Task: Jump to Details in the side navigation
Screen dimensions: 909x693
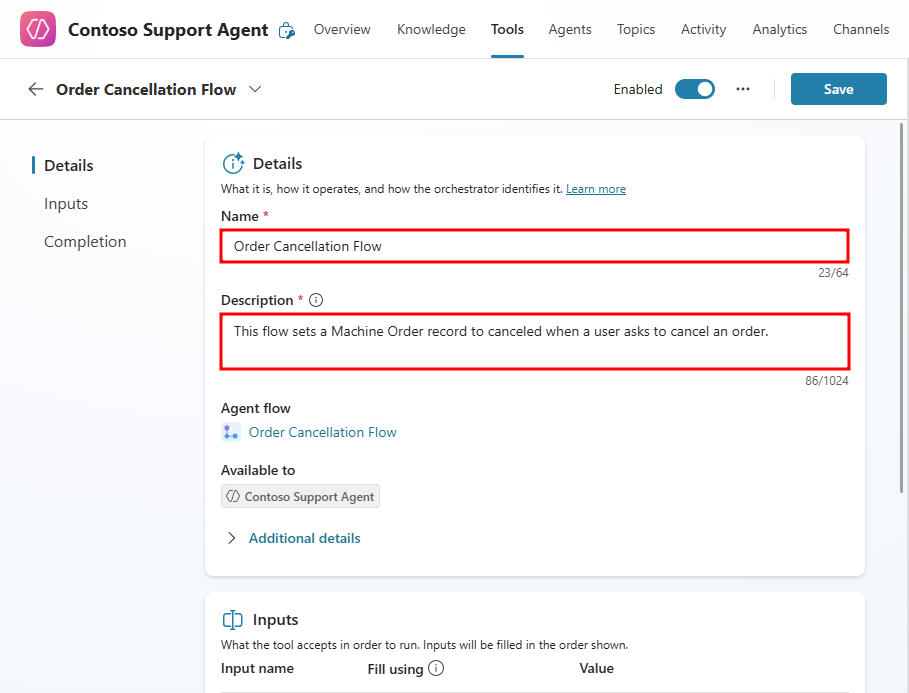Action: click(x=68, y=165)
